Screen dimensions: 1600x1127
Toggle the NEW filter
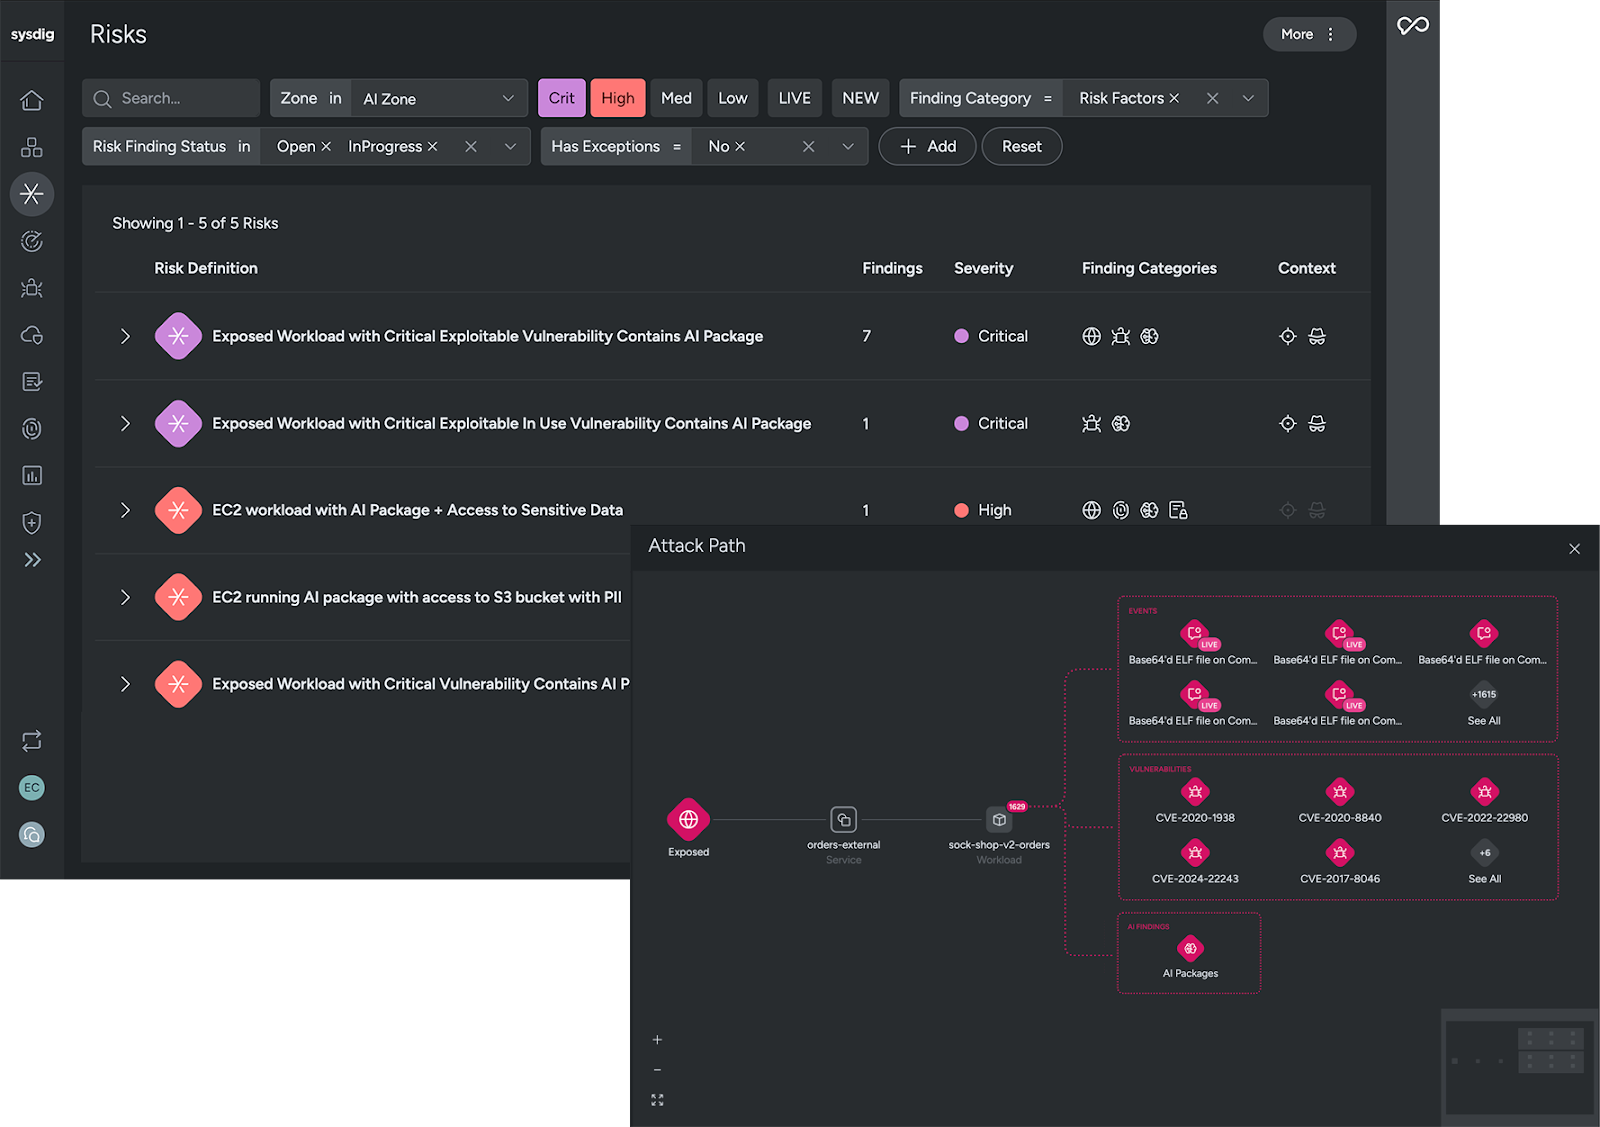point(860,98)
